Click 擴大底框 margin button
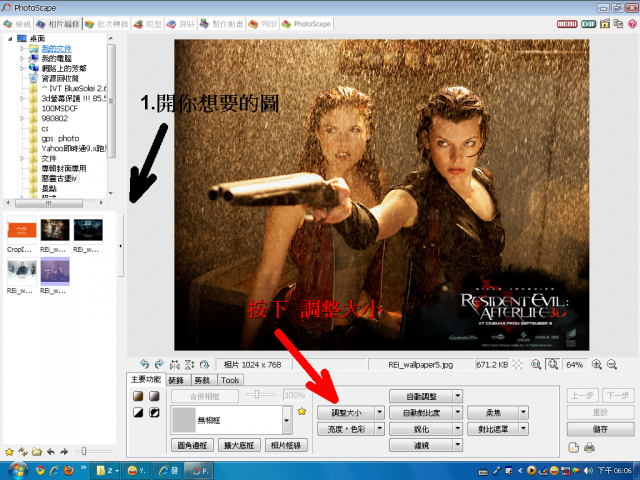Image resolution: width=640 pixels, height=480 pixels. pyautogui.click(x=239, y=445)
